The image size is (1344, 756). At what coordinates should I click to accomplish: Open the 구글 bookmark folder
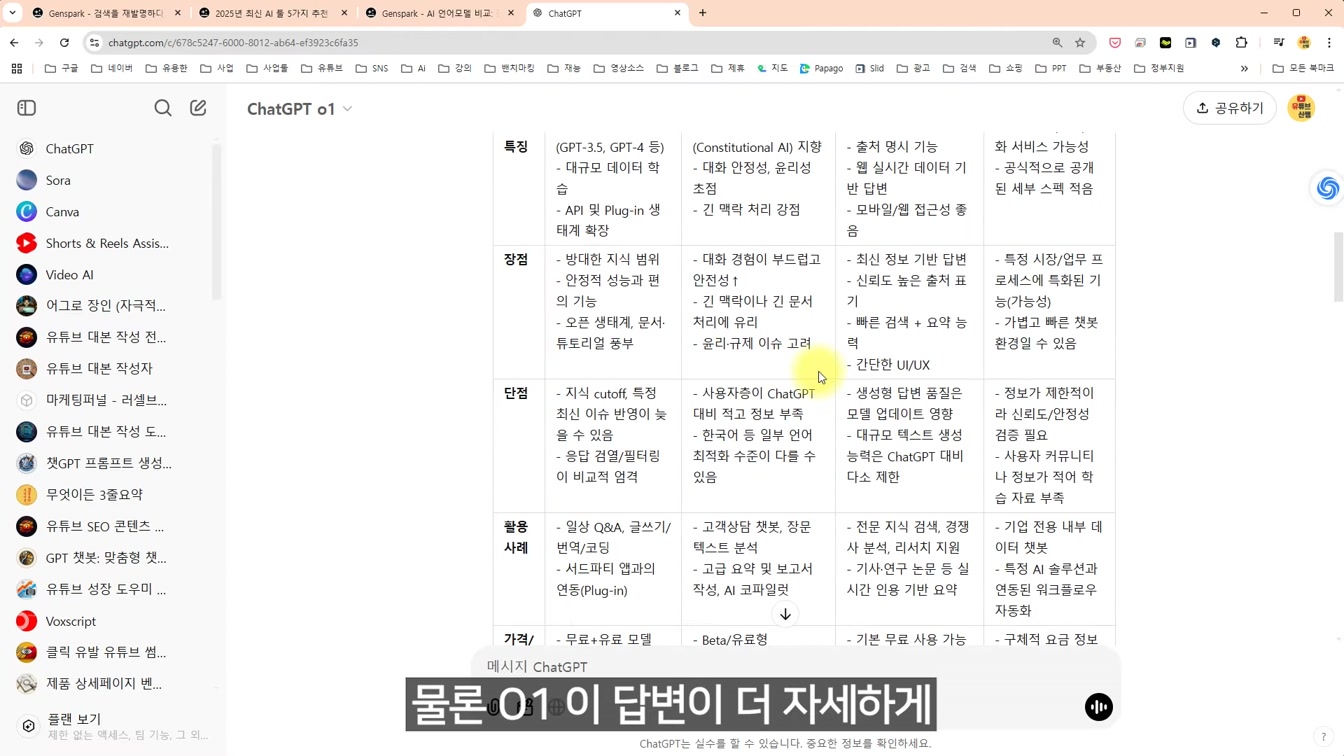[x=62, y=69]
